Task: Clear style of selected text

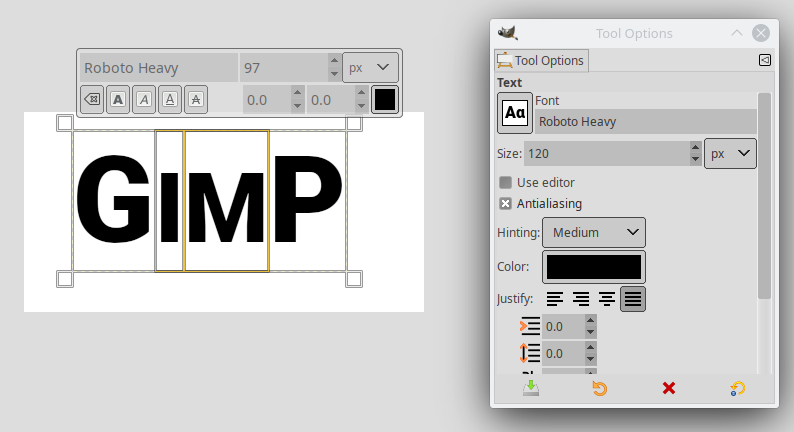Action: pos(92,99)
